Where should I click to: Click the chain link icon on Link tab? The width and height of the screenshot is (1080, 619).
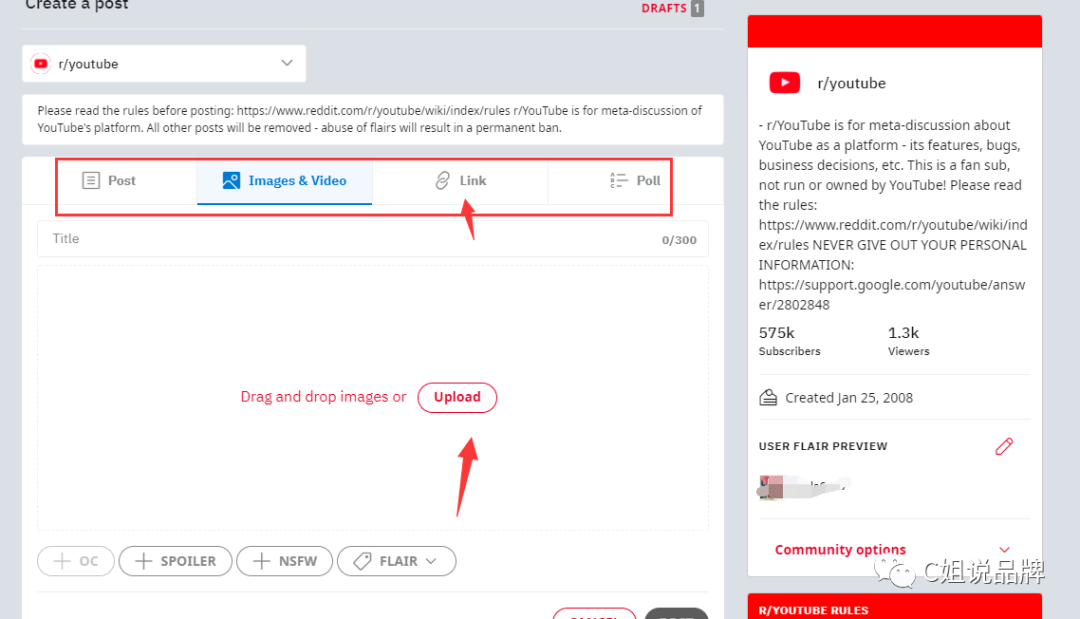442,180
